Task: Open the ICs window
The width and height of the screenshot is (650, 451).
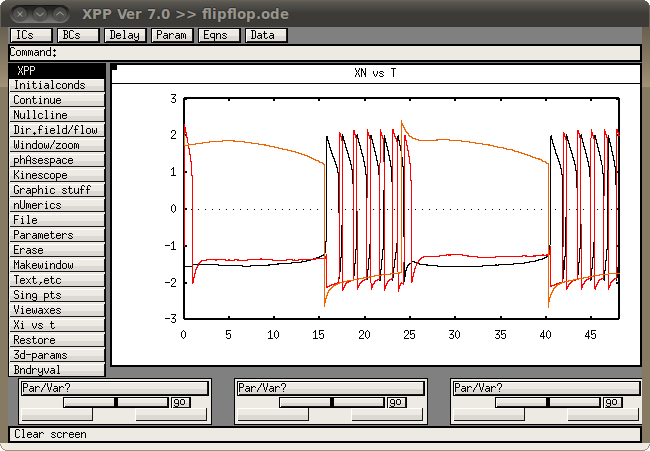Action: [x=31, y=35]
